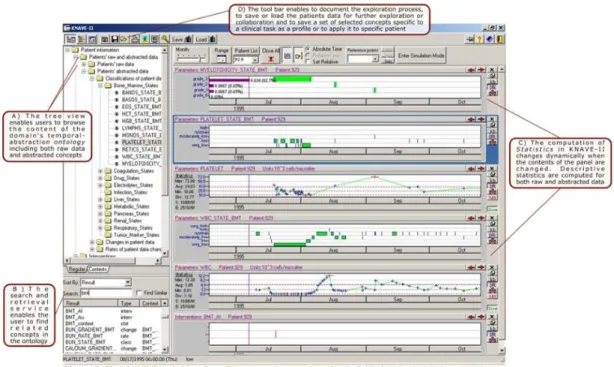Click the Type column header

click(x=128, y=303)
